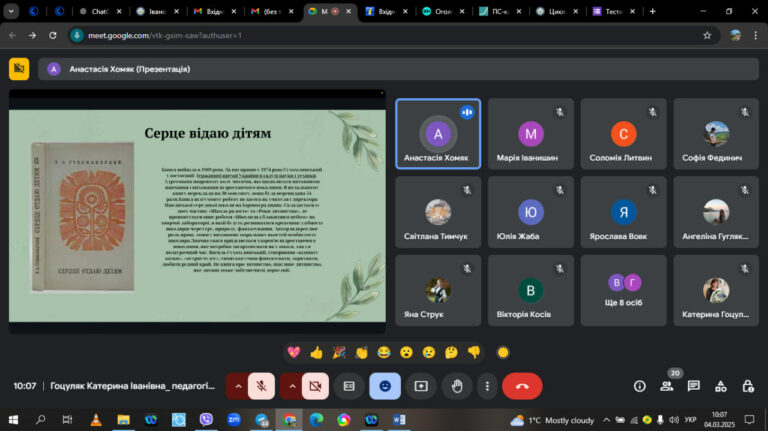
Task: Expand audio settings arrow beside microphone
Action: click(x=238, y=386)
